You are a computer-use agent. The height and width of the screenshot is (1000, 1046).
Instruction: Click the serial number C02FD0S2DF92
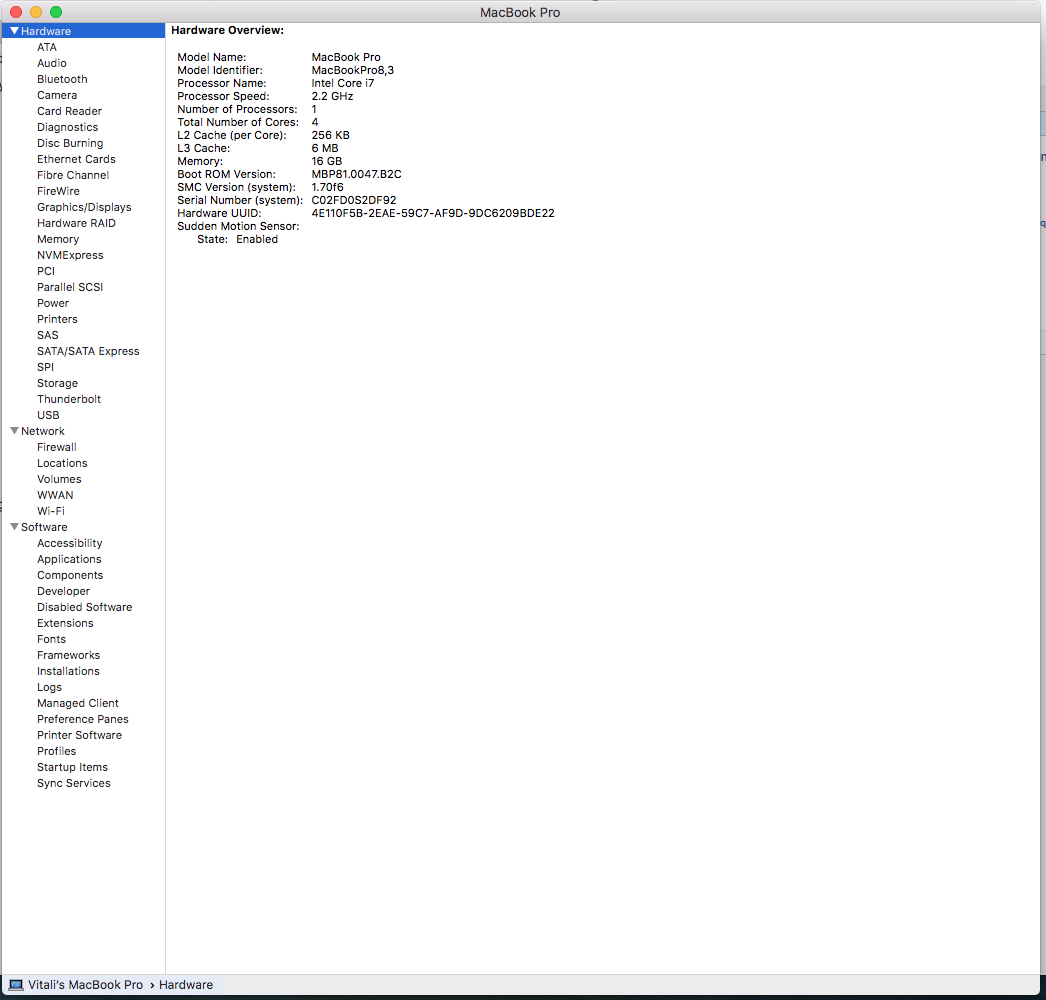pyautogui.click(x=354, y=200)
